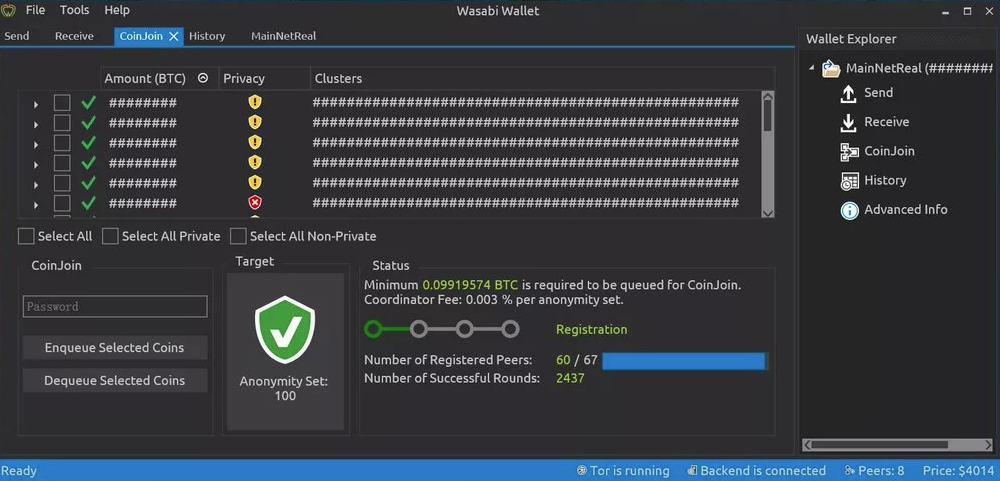Click Enqueue Selected Coins button
1000x481 pixels.
[115, 348]
